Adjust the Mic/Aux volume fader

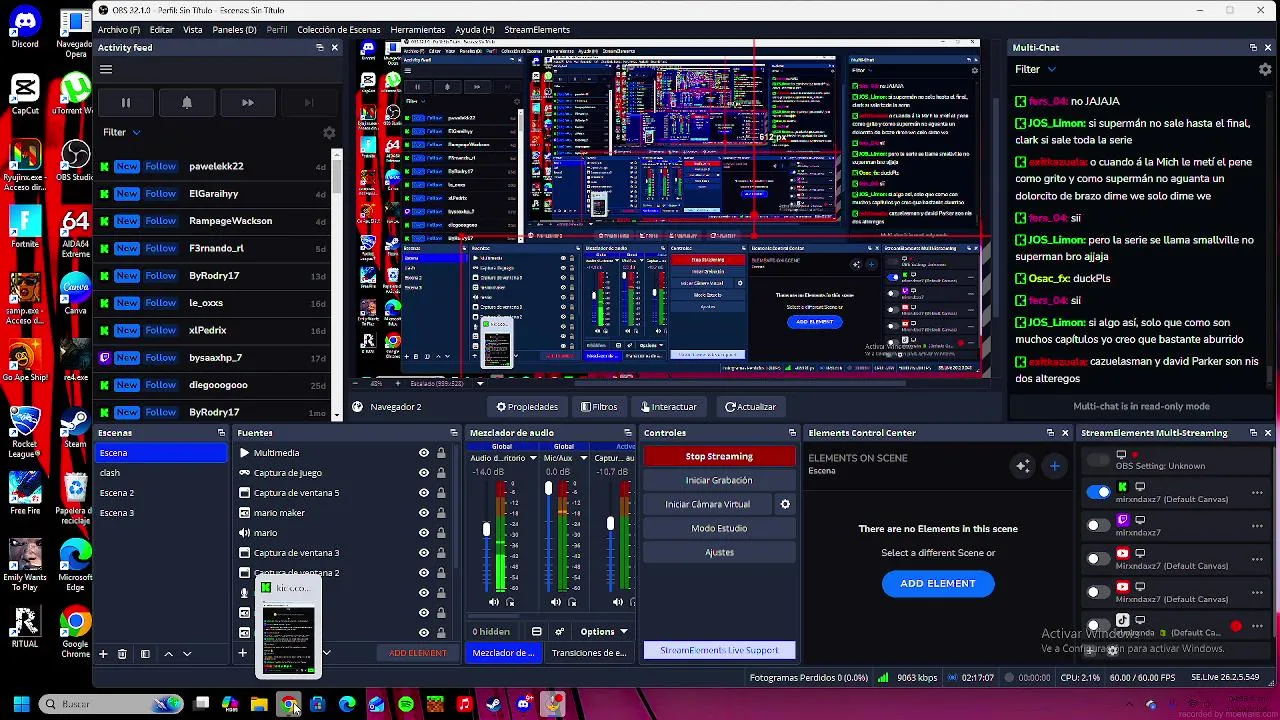(548, 489)
